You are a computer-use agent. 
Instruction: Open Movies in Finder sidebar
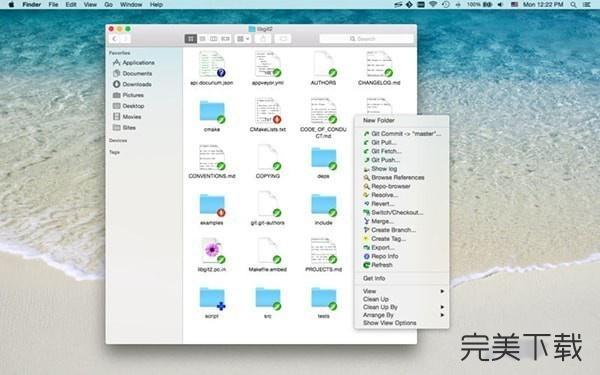[x=127, y=116]
